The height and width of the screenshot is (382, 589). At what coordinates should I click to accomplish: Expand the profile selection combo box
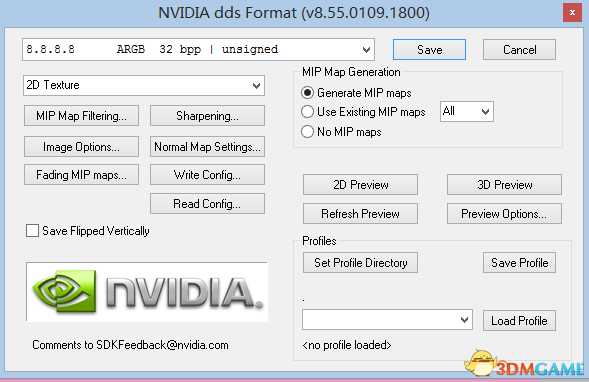click(387, 320)
